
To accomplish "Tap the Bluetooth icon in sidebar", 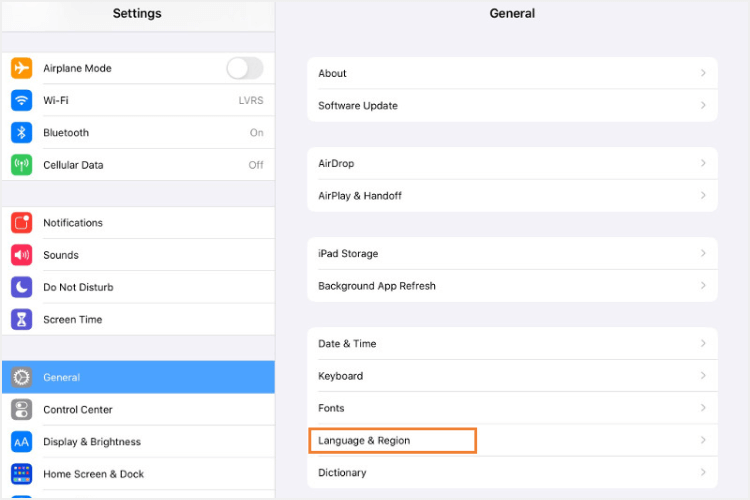I will point(22,132).
